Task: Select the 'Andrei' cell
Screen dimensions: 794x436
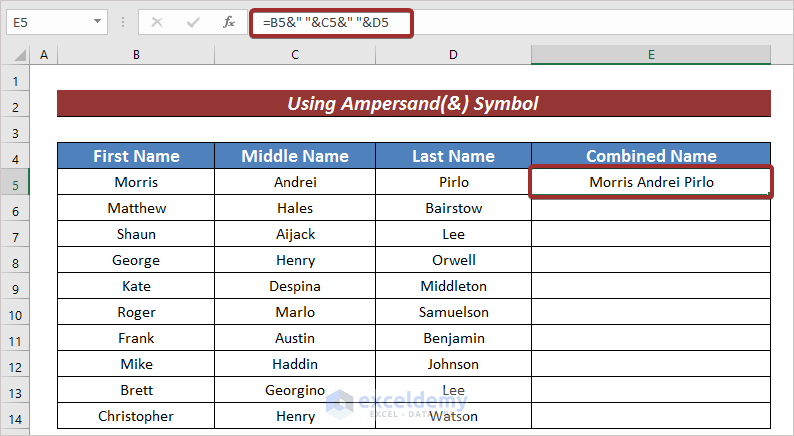Action: coord(295,182)
